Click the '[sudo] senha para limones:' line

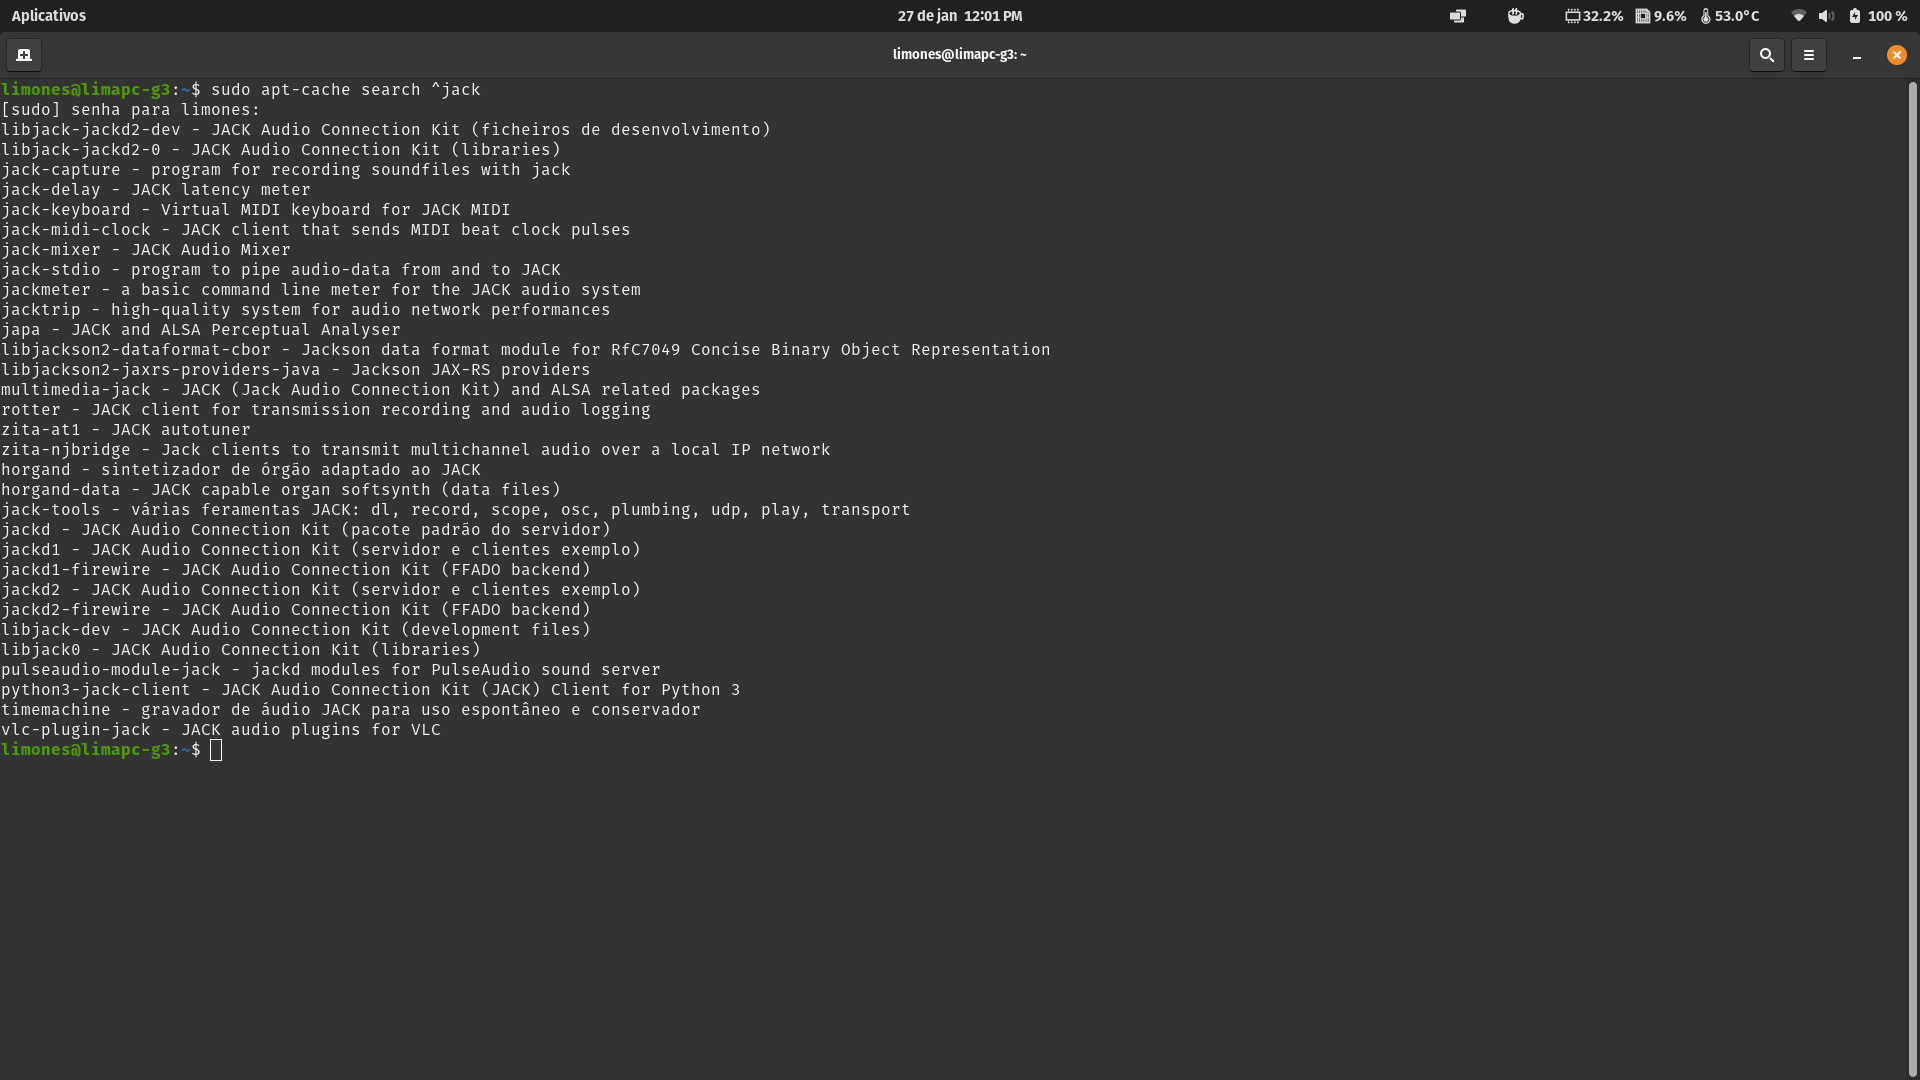131,110
